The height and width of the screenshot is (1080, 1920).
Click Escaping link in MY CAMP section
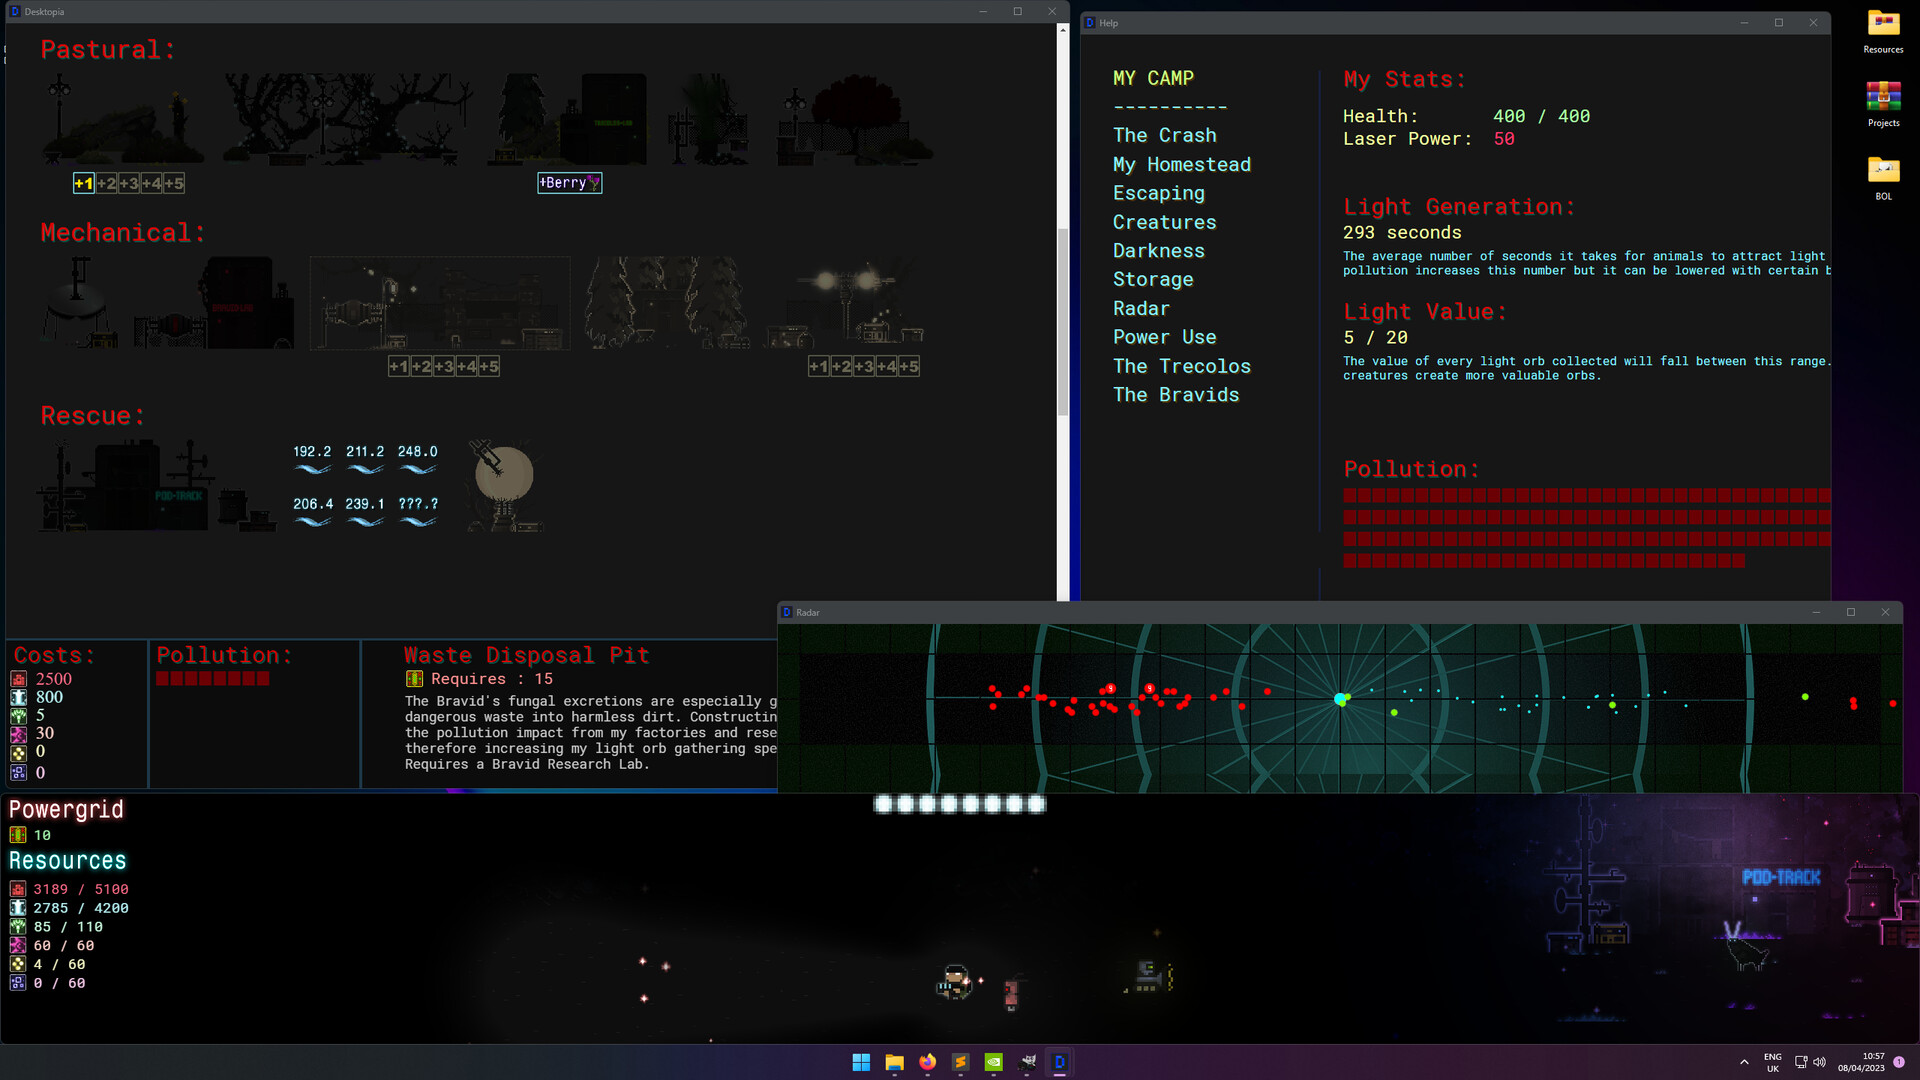(1158, 193)
